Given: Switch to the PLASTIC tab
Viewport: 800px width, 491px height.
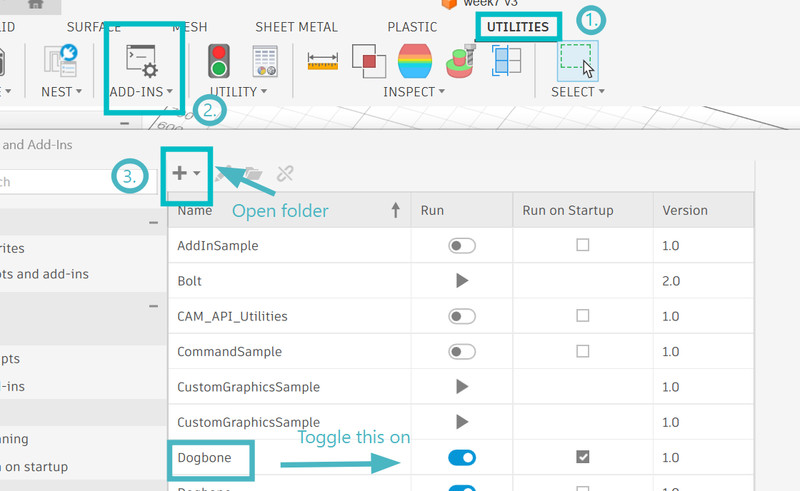Looking at the screenshot, I should 412,27.
